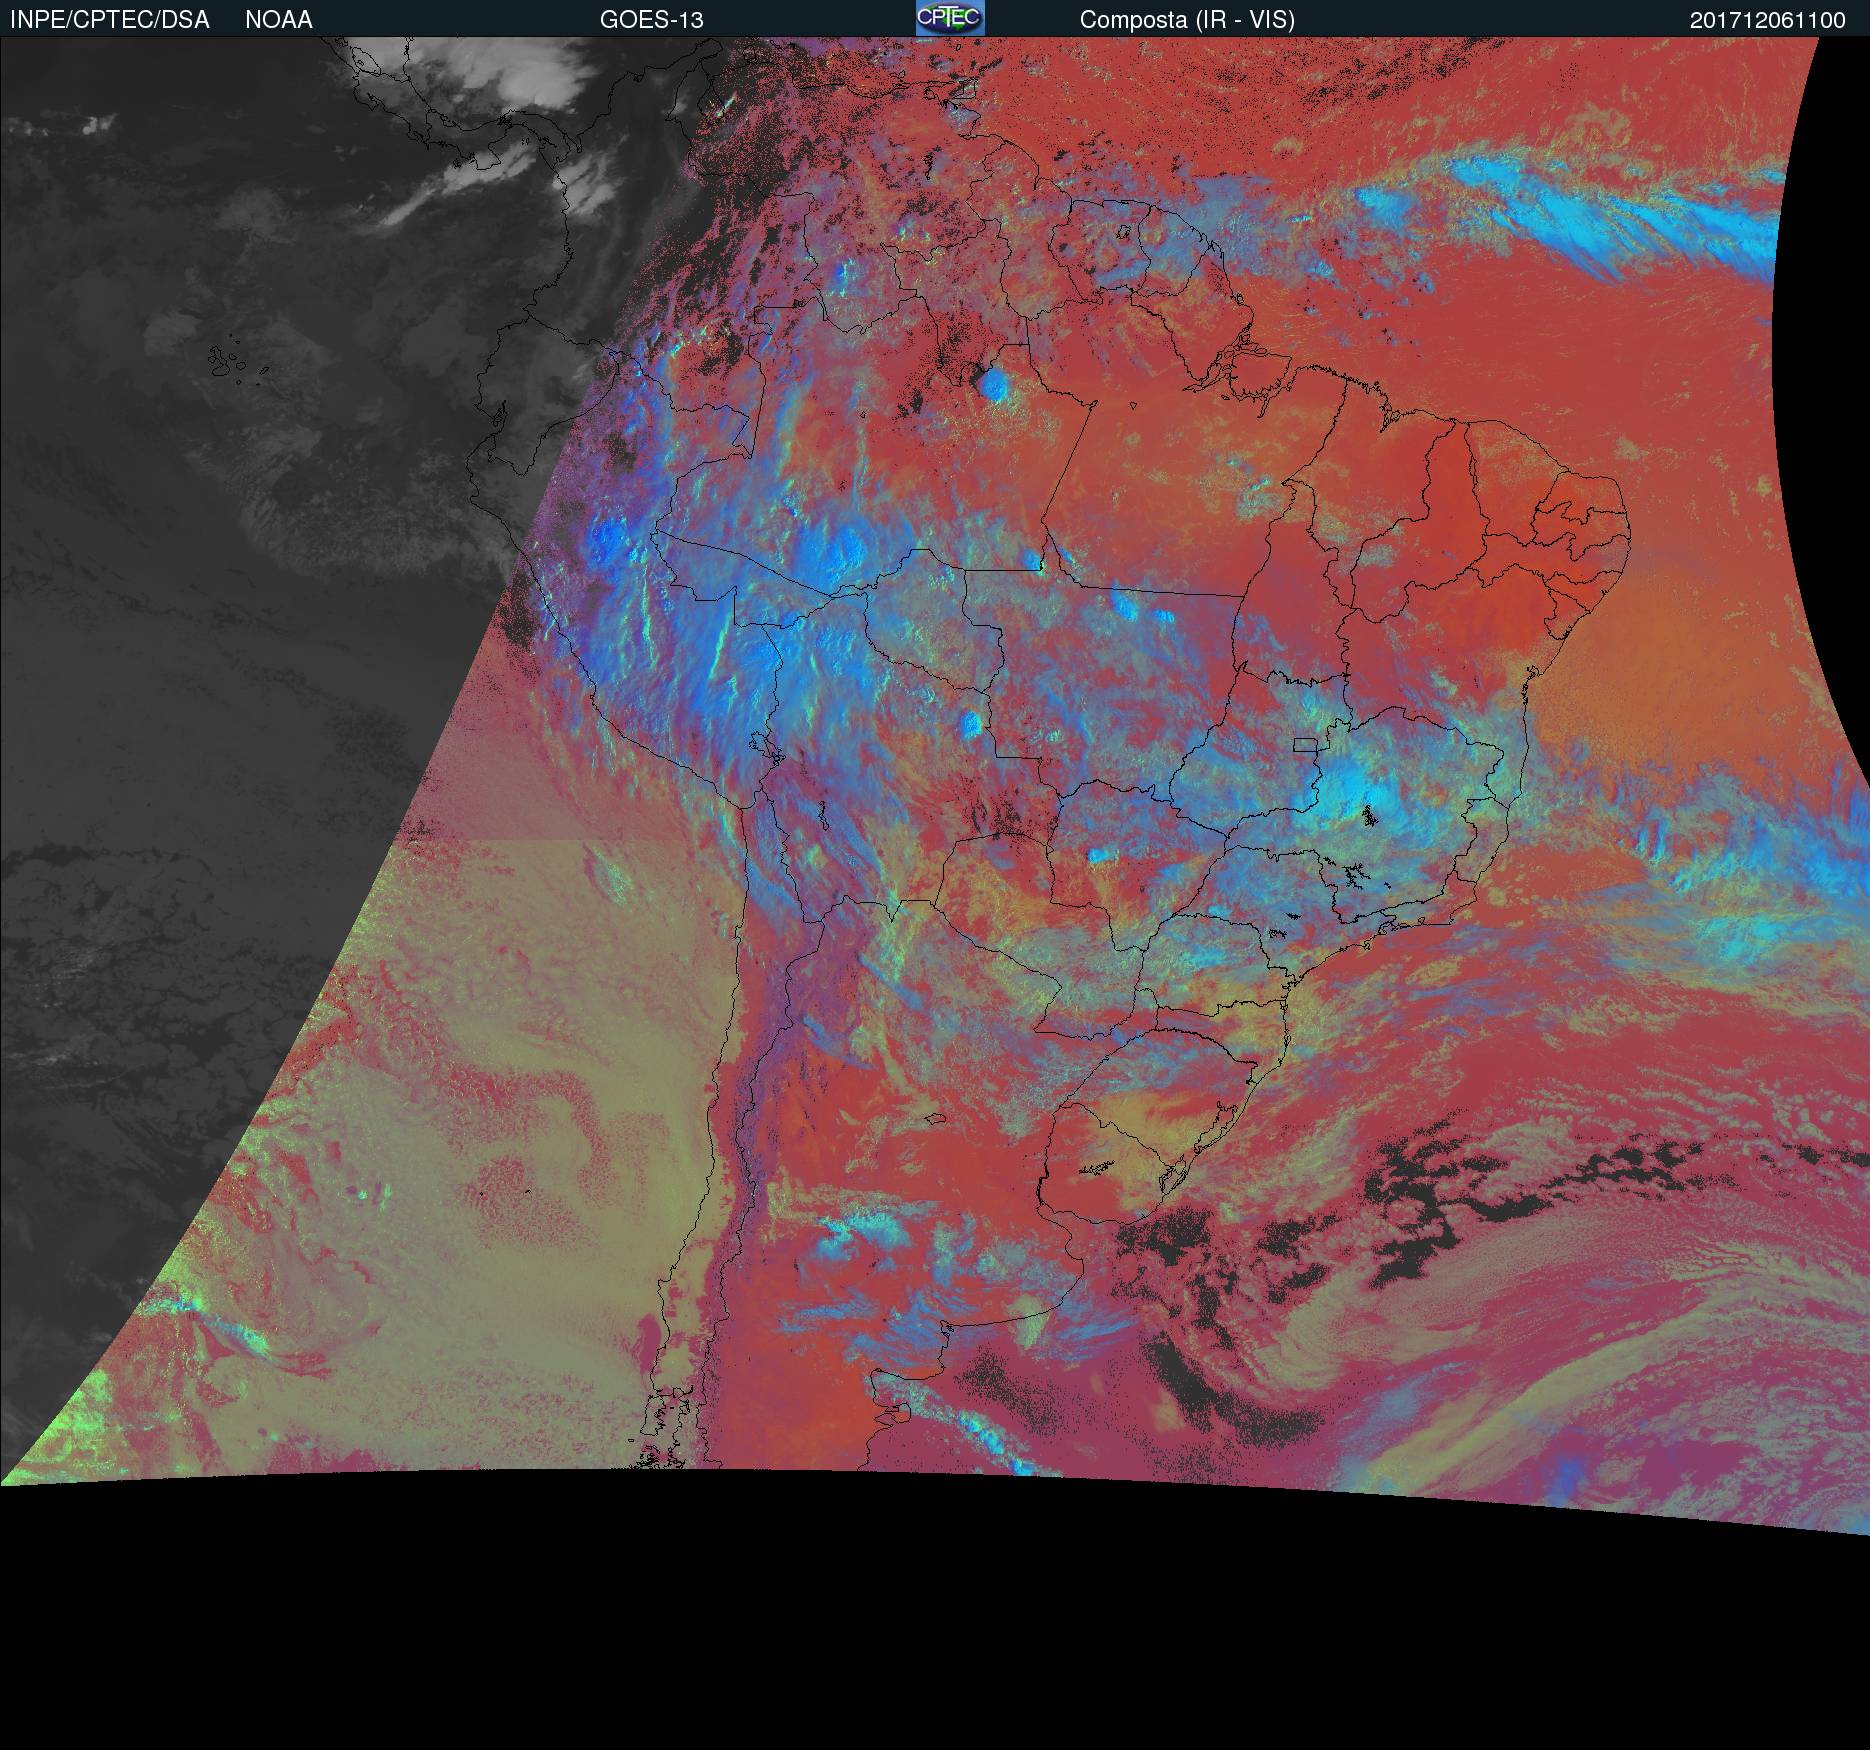Viewport: 1870px width, 1750px height.
Task: Click the CPTEC logo in the header
Action: tap(950, 18)
